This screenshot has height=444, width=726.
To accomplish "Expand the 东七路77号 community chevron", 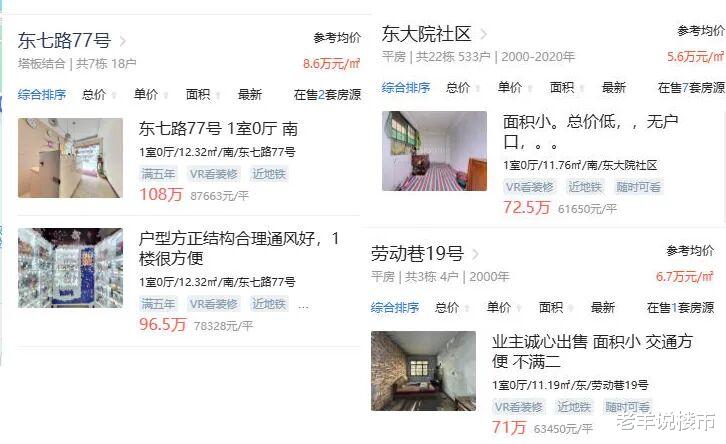I will pyautogui.click(x=122, y=41).
